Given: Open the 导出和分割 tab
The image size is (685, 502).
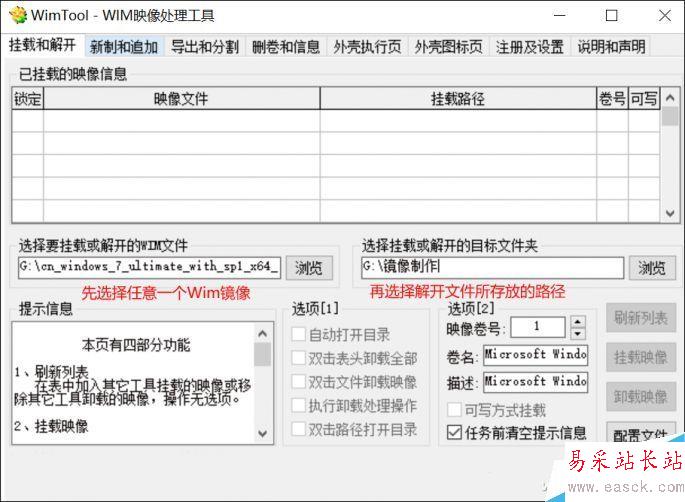Looking at the screenshot, I should click(x=205, y=47).
